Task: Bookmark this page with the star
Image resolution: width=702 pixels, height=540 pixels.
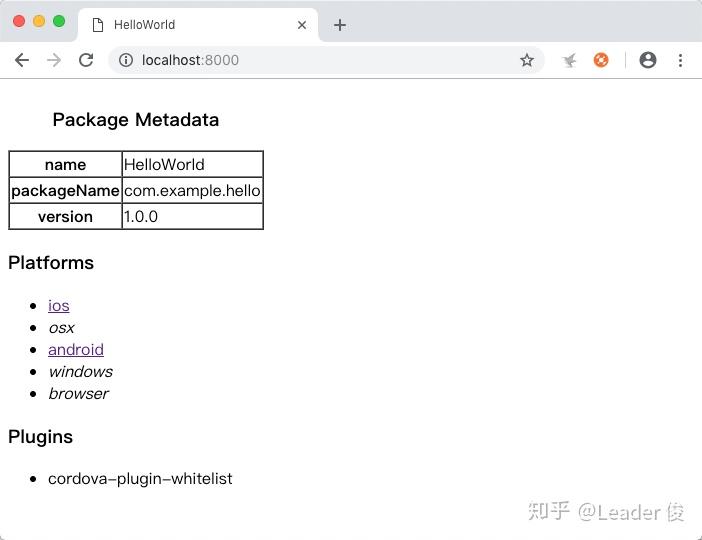Action: click(527, 60)
